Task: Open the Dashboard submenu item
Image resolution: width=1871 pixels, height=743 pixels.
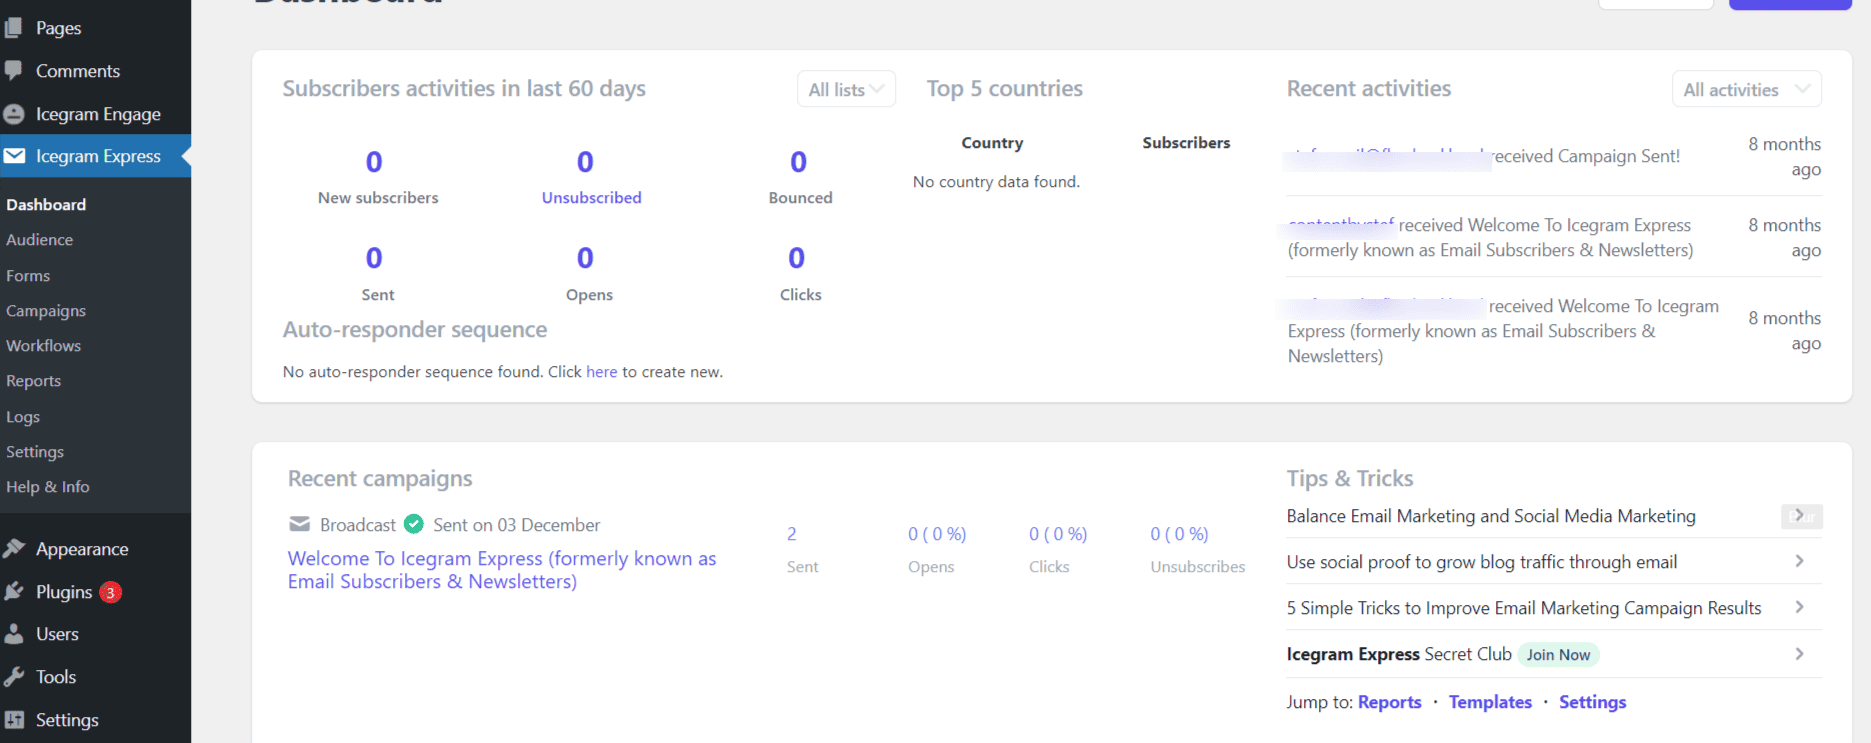Action: click(x=46, y=204)
